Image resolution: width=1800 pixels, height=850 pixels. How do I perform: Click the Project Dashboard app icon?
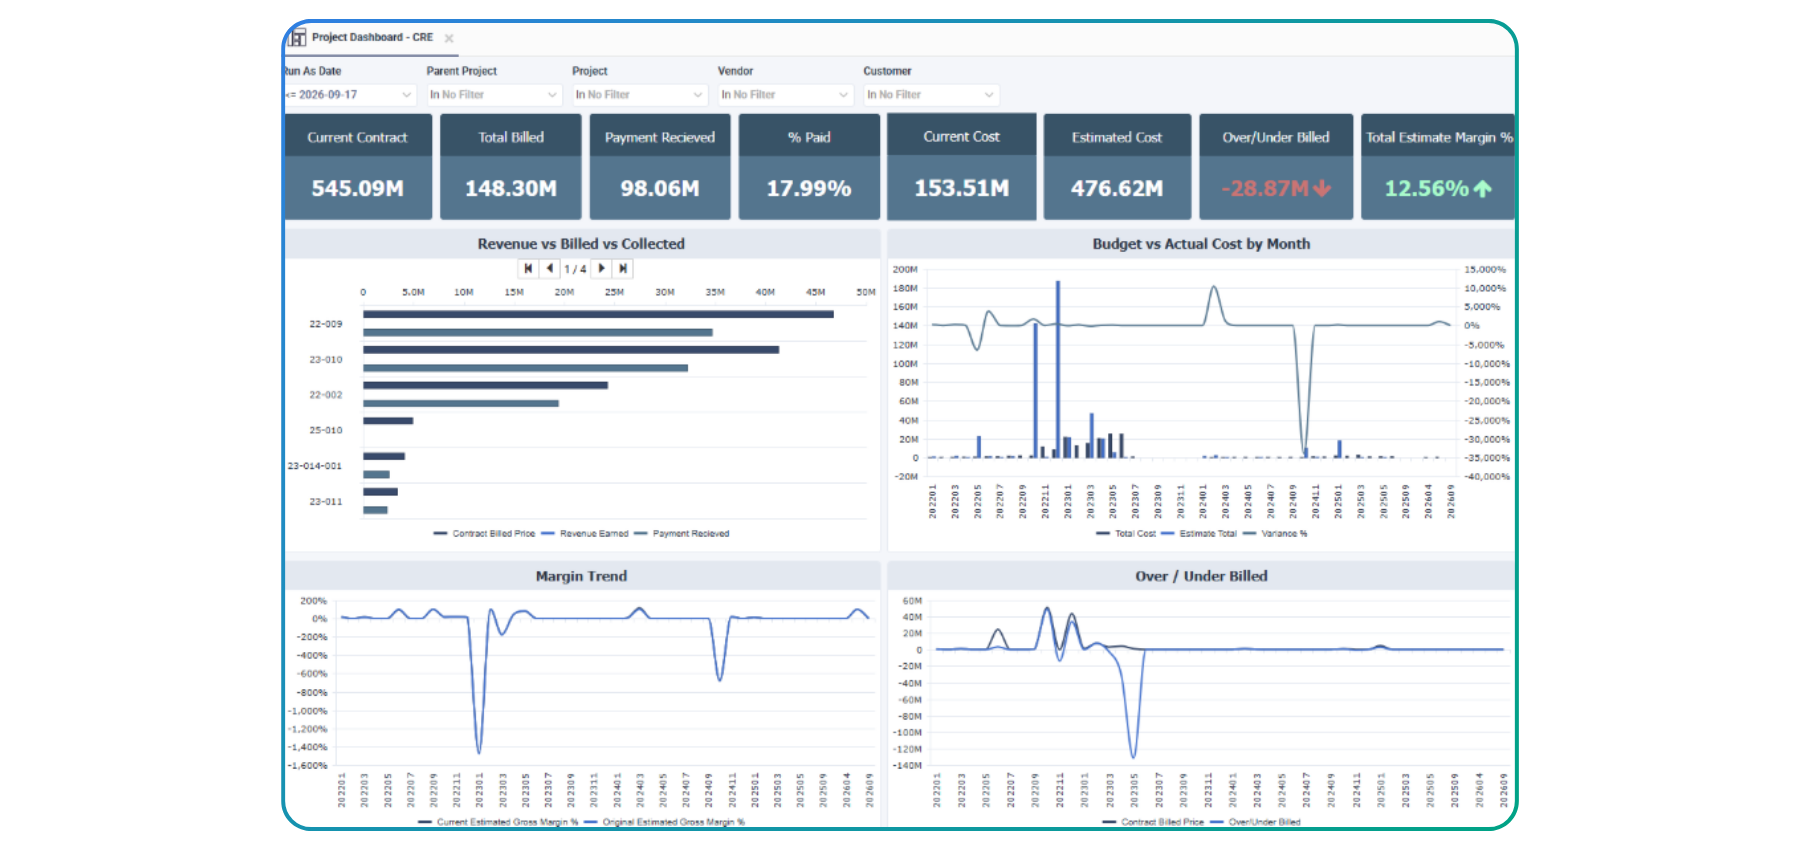pos(297,38)
